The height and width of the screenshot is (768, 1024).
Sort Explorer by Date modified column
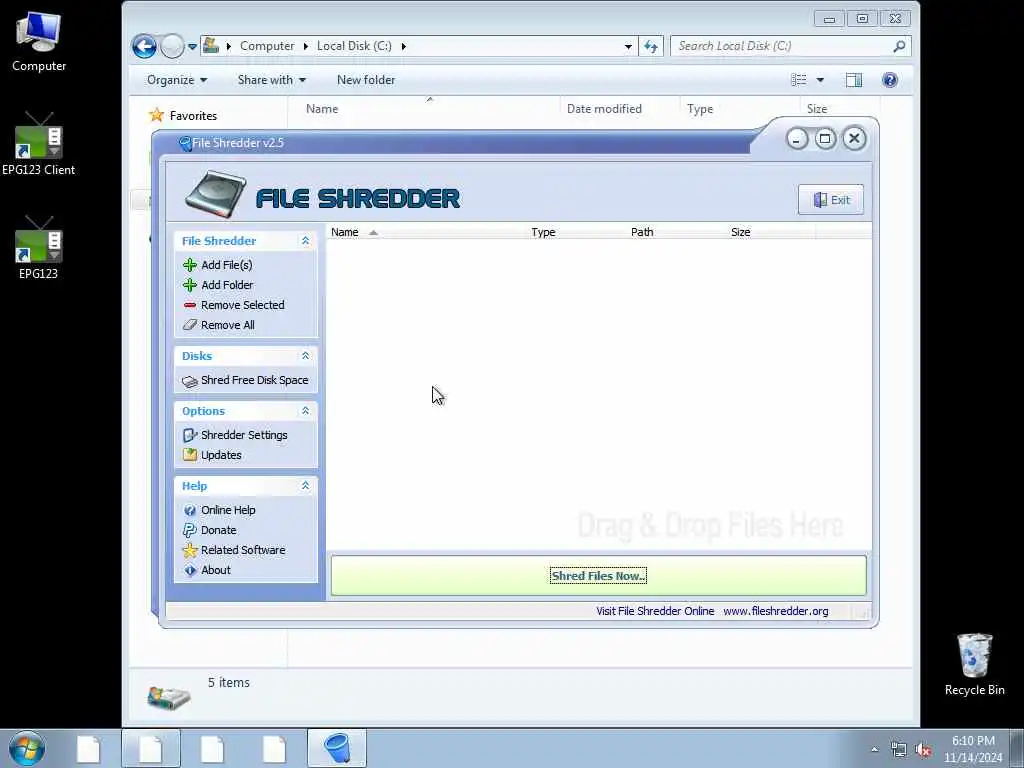[618, 109]
